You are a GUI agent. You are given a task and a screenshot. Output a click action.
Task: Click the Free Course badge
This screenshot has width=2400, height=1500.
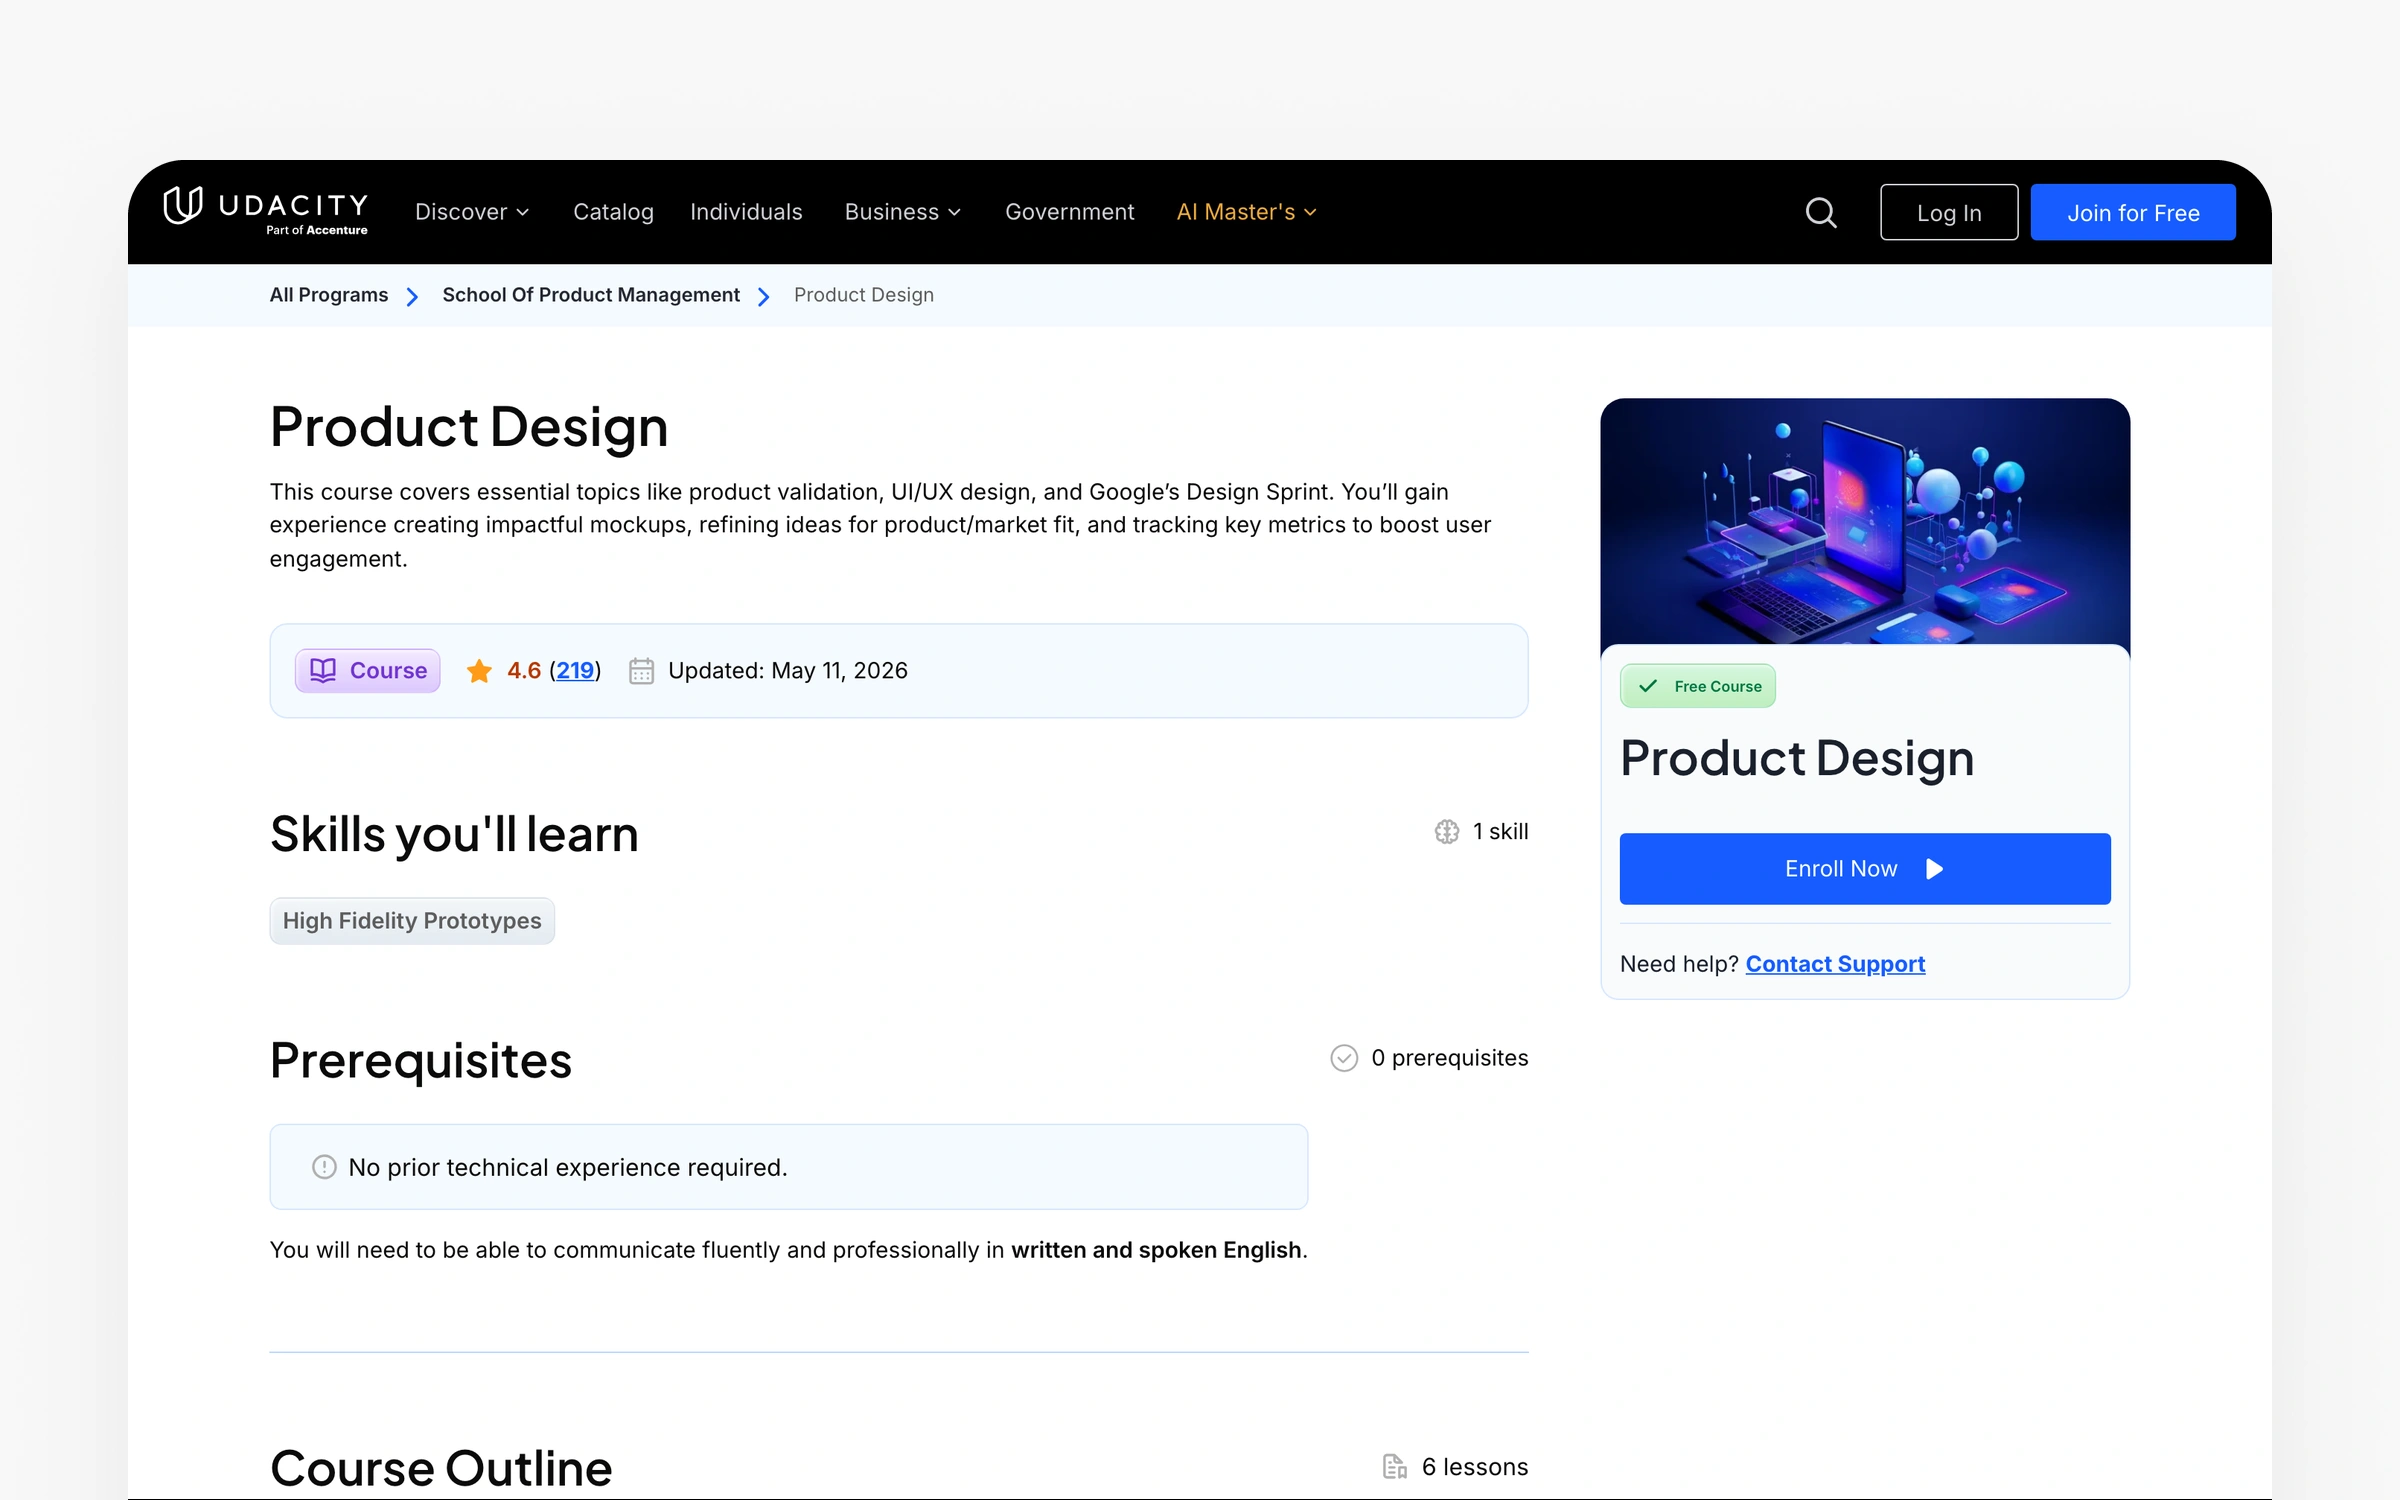click(1698, 686)
